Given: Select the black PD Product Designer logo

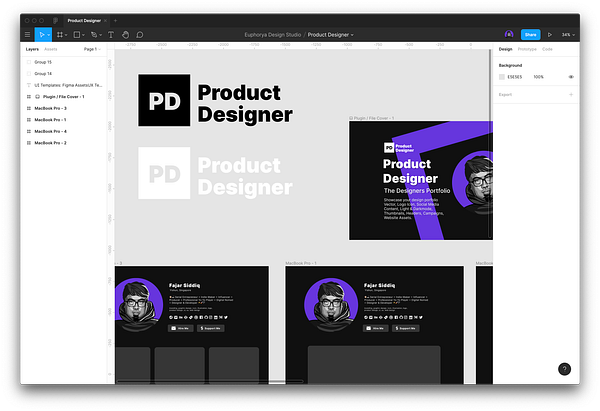Looking at the screenshot, I should click(215, 100).
